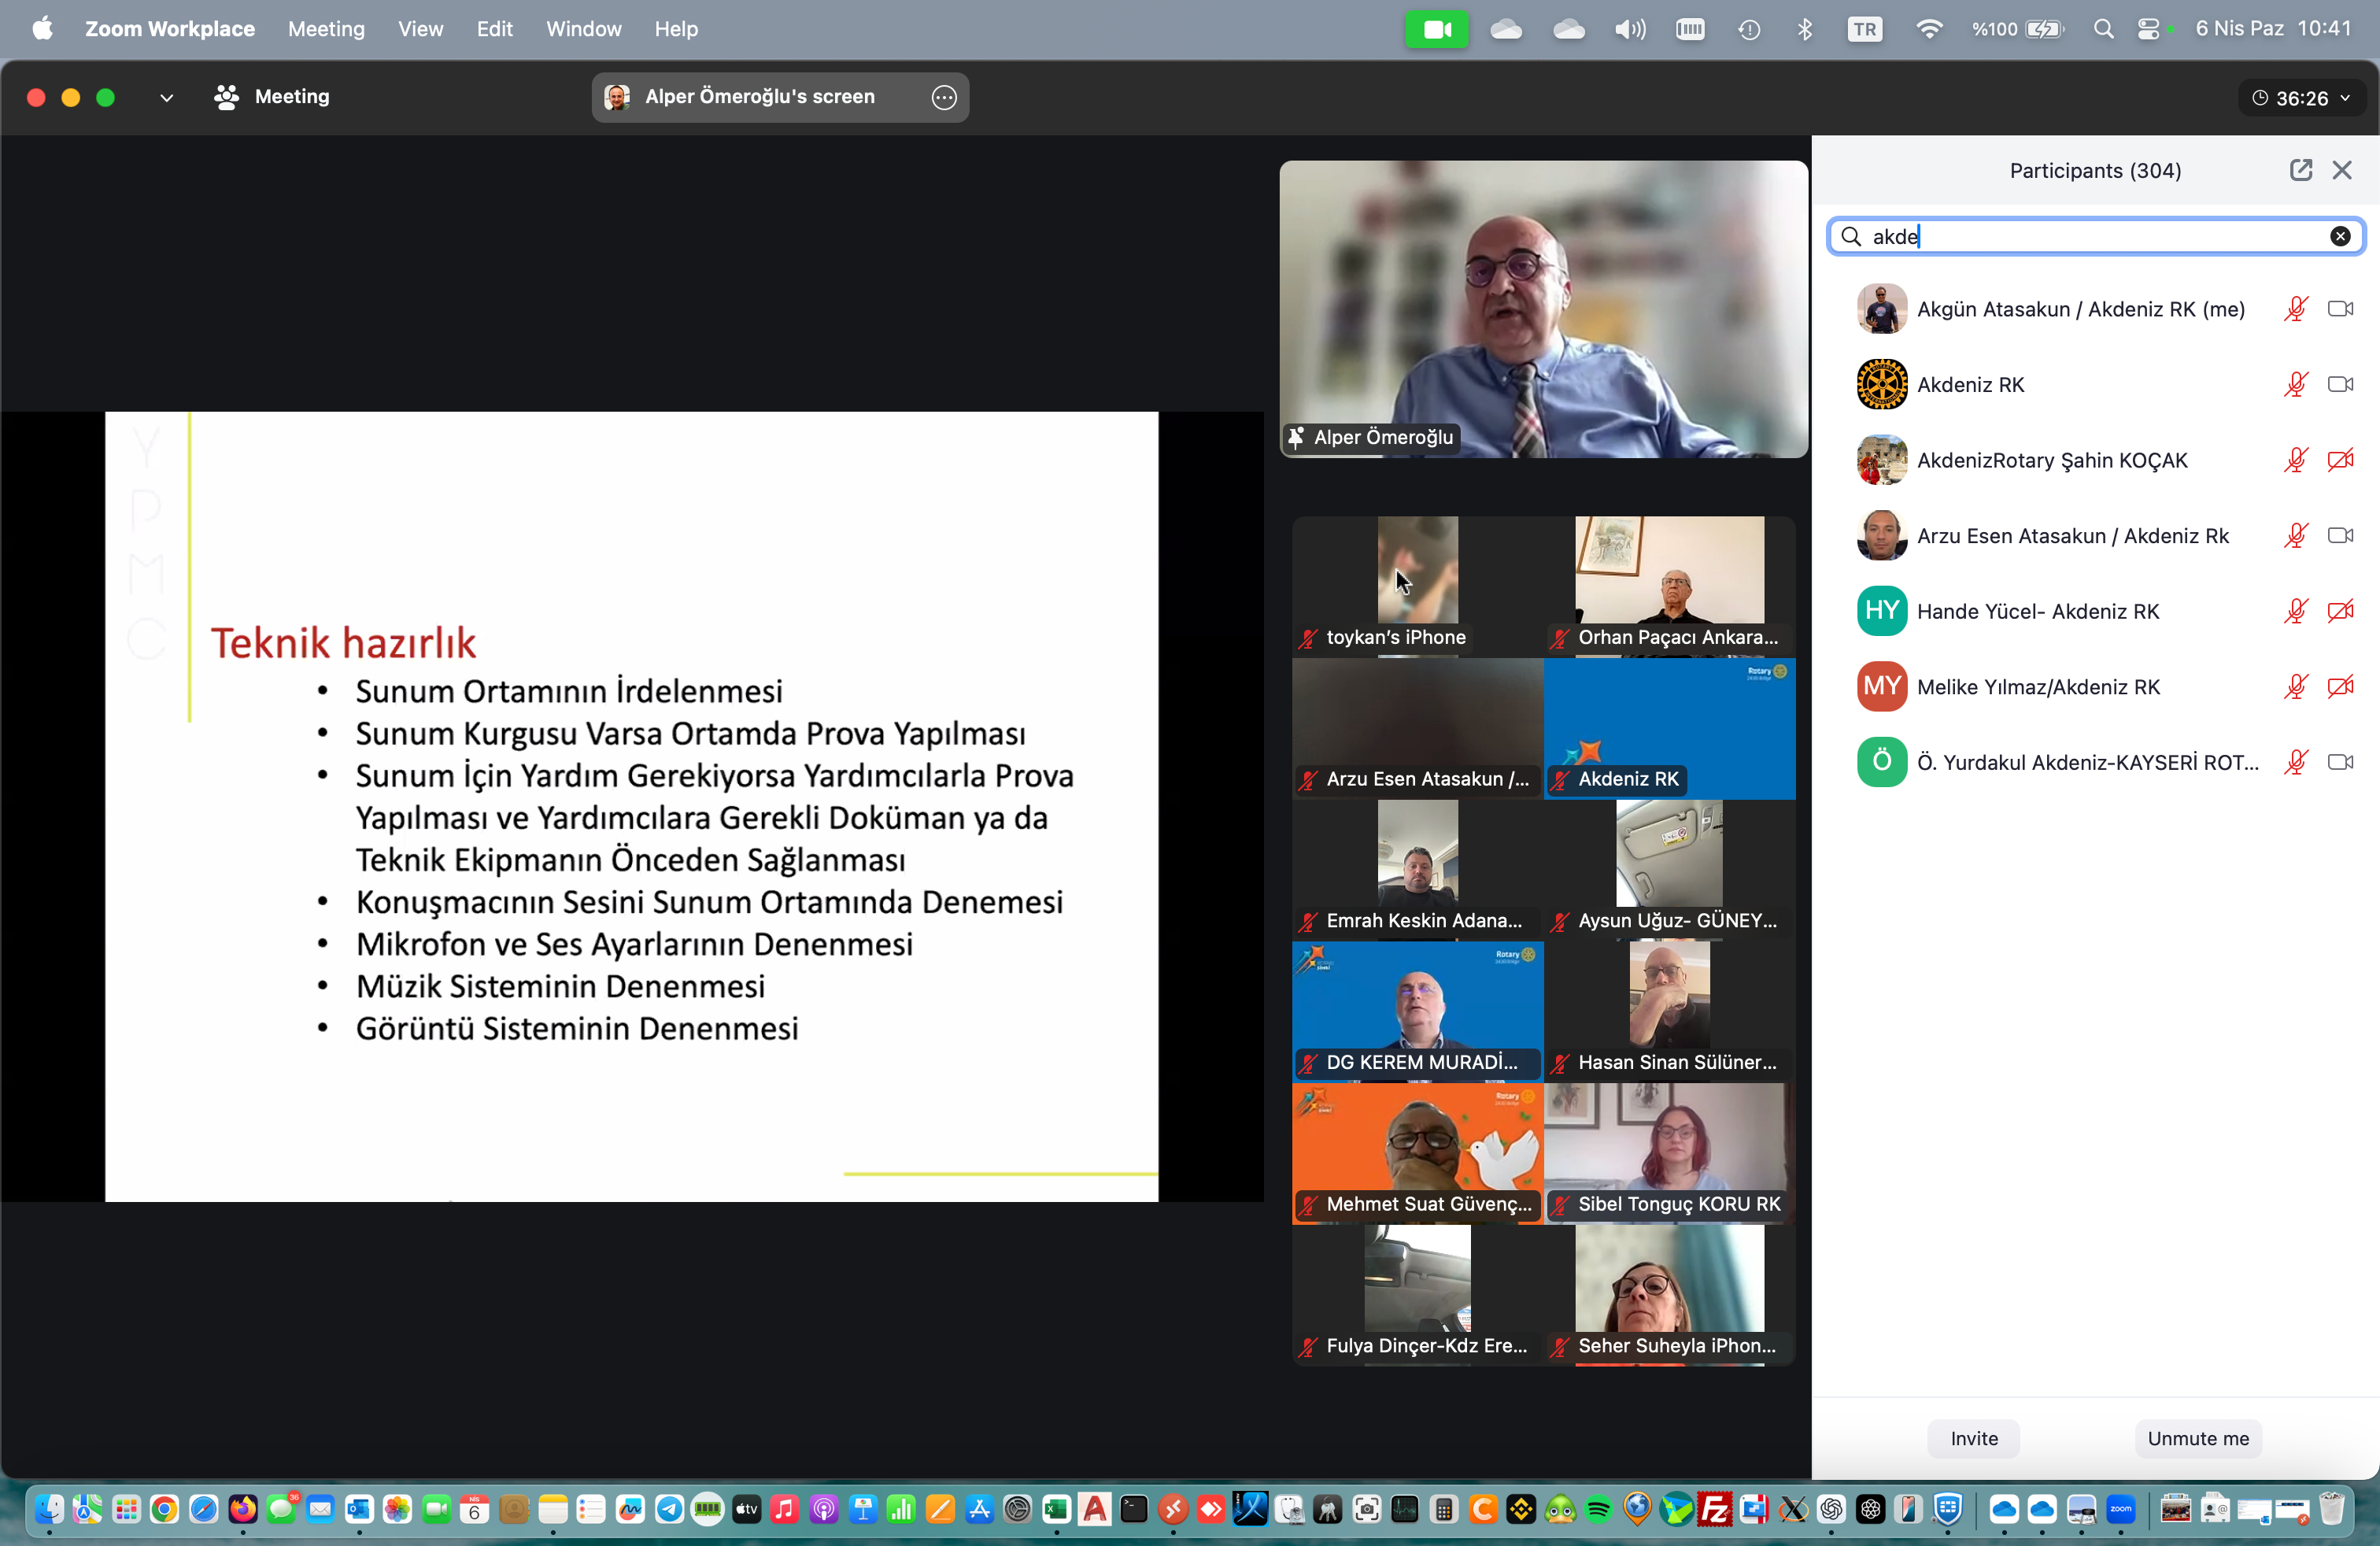Click the camera icon for Arzu Esen Atasakun

[x=2340, y=535]
